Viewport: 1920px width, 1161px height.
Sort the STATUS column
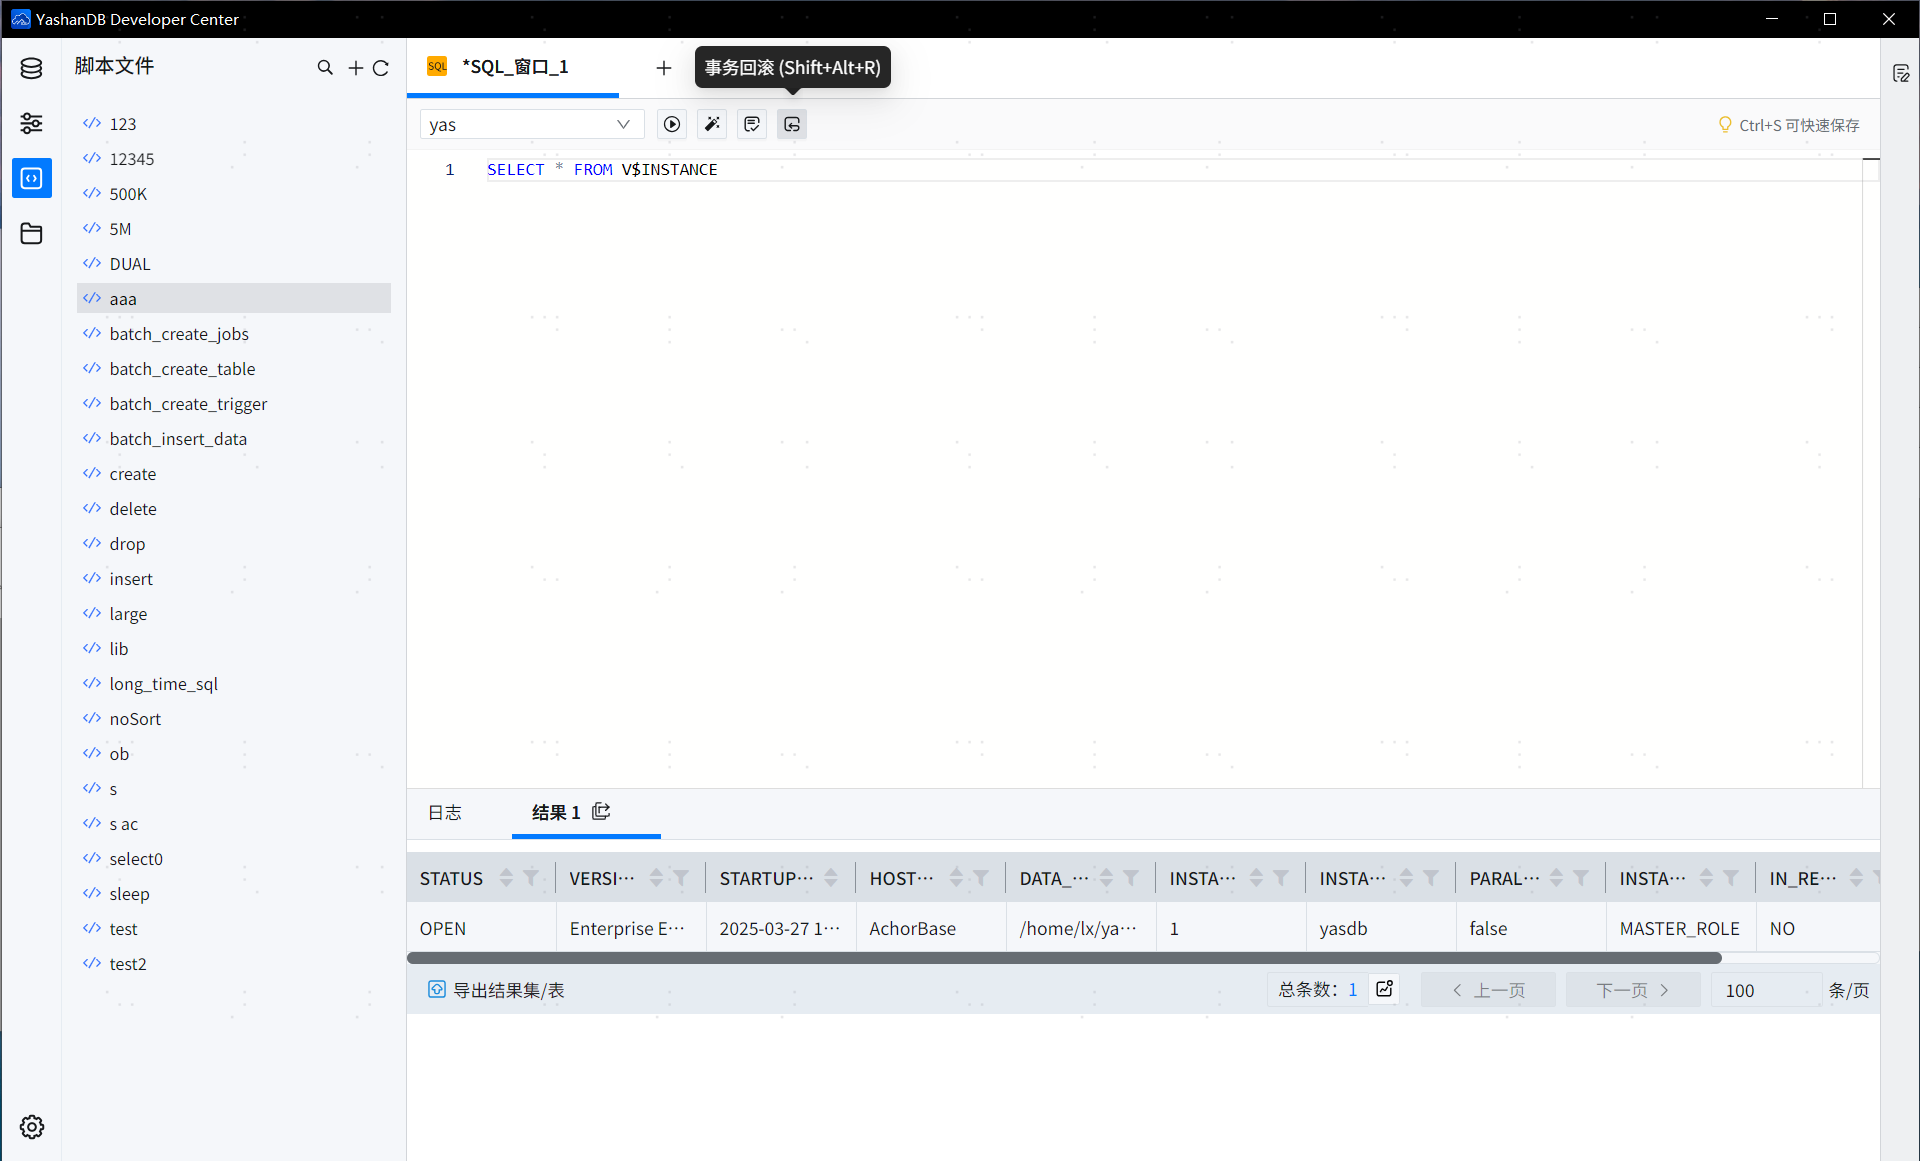(506, 878)
